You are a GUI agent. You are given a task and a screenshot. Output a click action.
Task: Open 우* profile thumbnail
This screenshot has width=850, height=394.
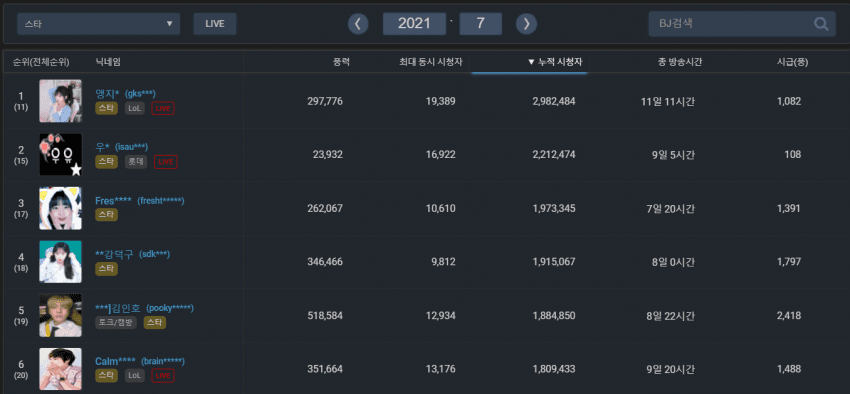(x=60, y=154)
